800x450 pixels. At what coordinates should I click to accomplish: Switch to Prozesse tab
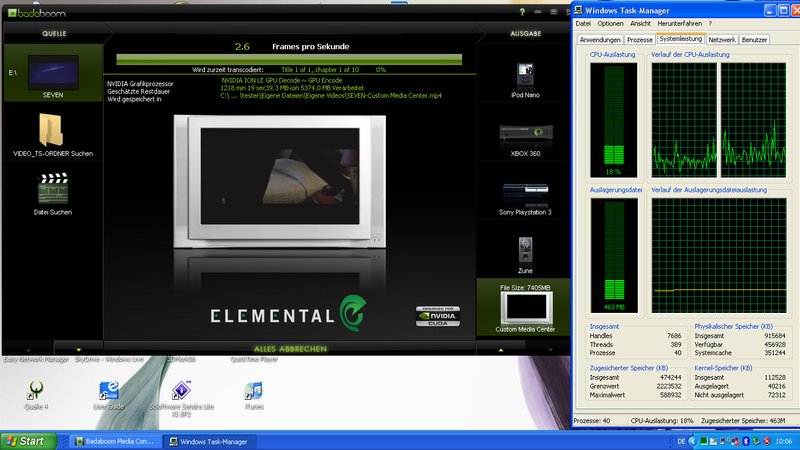640,40
